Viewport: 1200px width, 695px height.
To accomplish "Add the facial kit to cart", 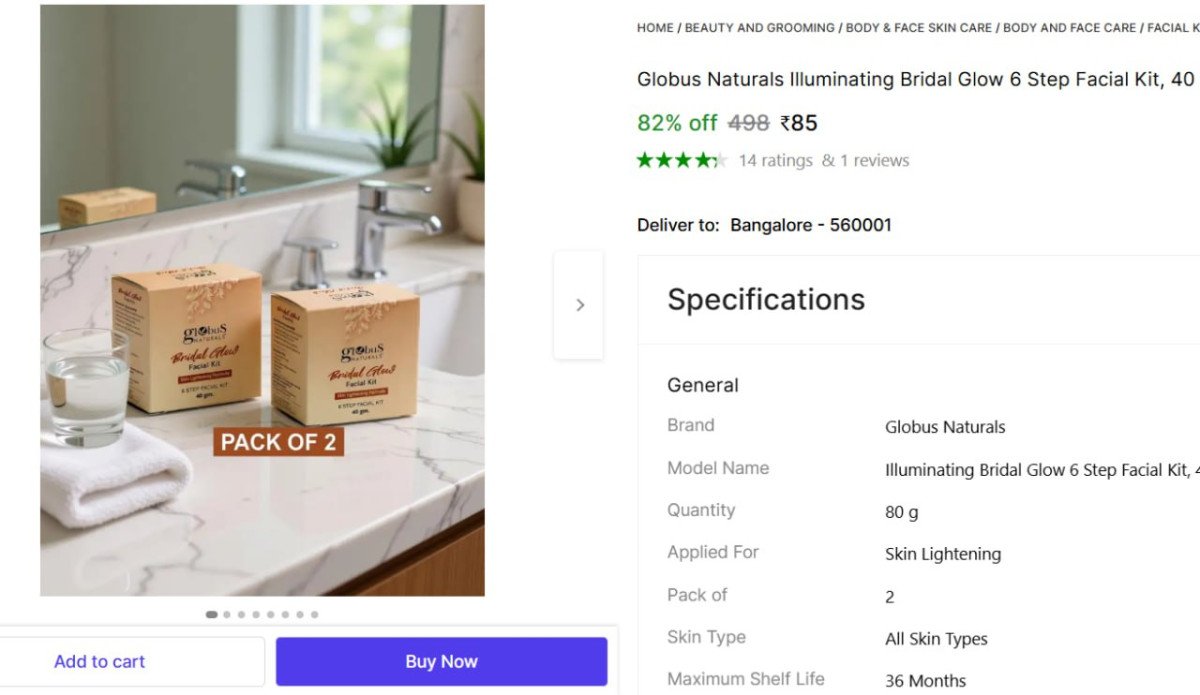I will pos(99,662).
